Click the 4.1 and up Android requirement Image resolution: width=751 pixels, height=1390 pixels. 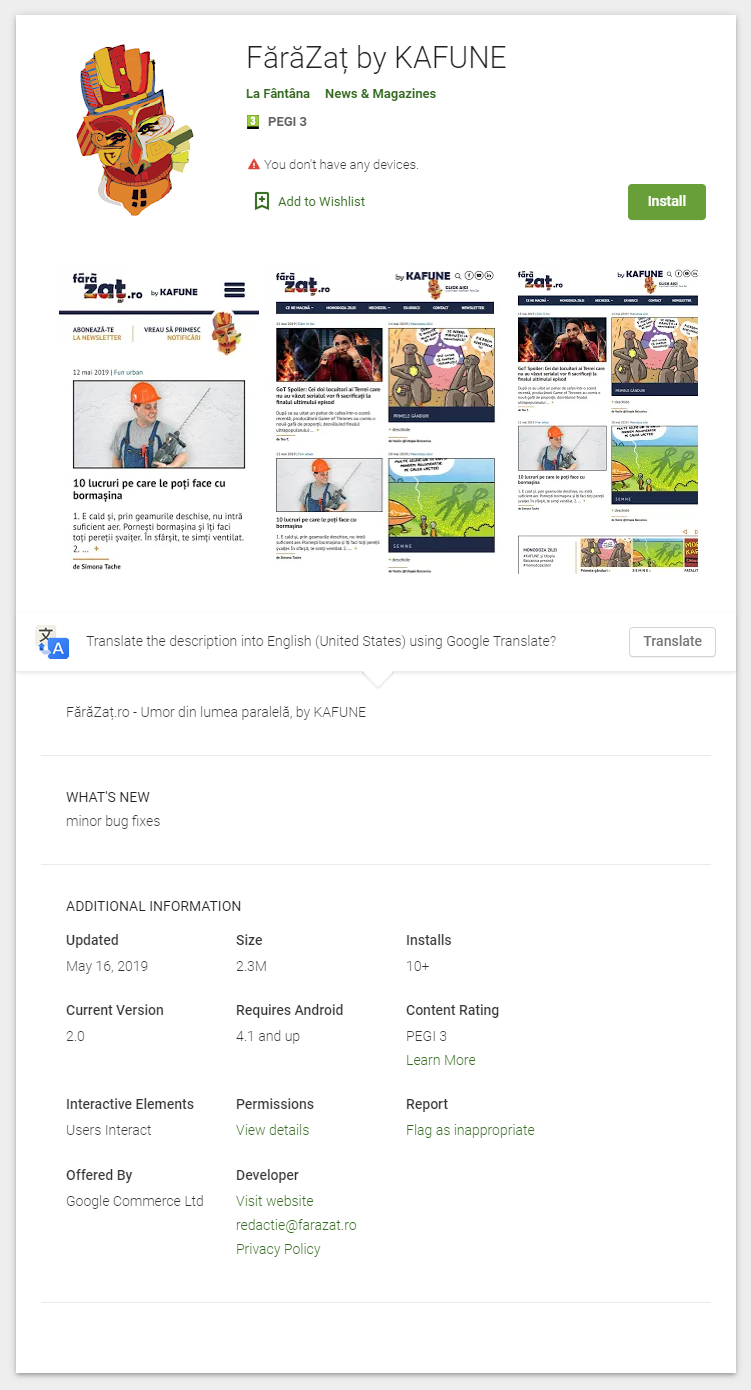coord(268,1036)
